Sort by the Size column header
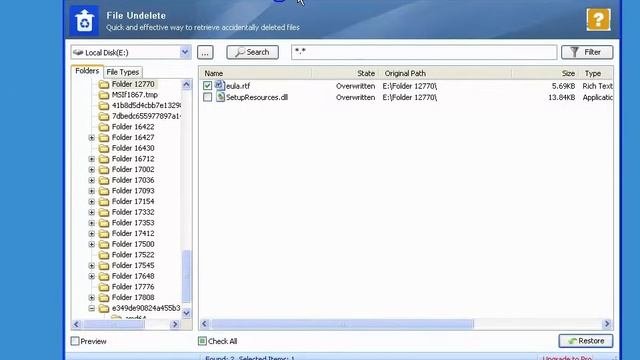Viewport: 640px width, 360px height. point(545,73)
